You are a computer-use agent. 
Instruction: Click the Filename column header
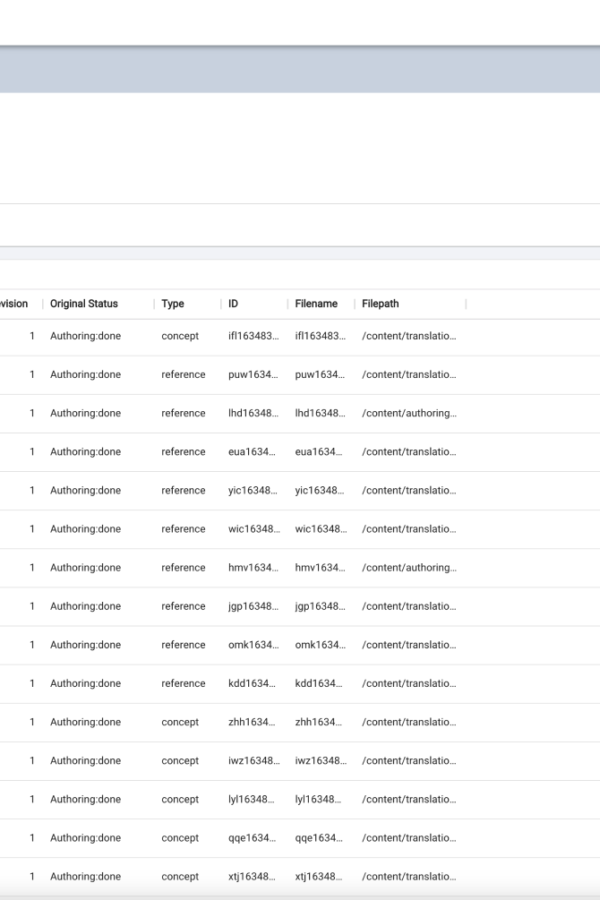coord(316,304)
